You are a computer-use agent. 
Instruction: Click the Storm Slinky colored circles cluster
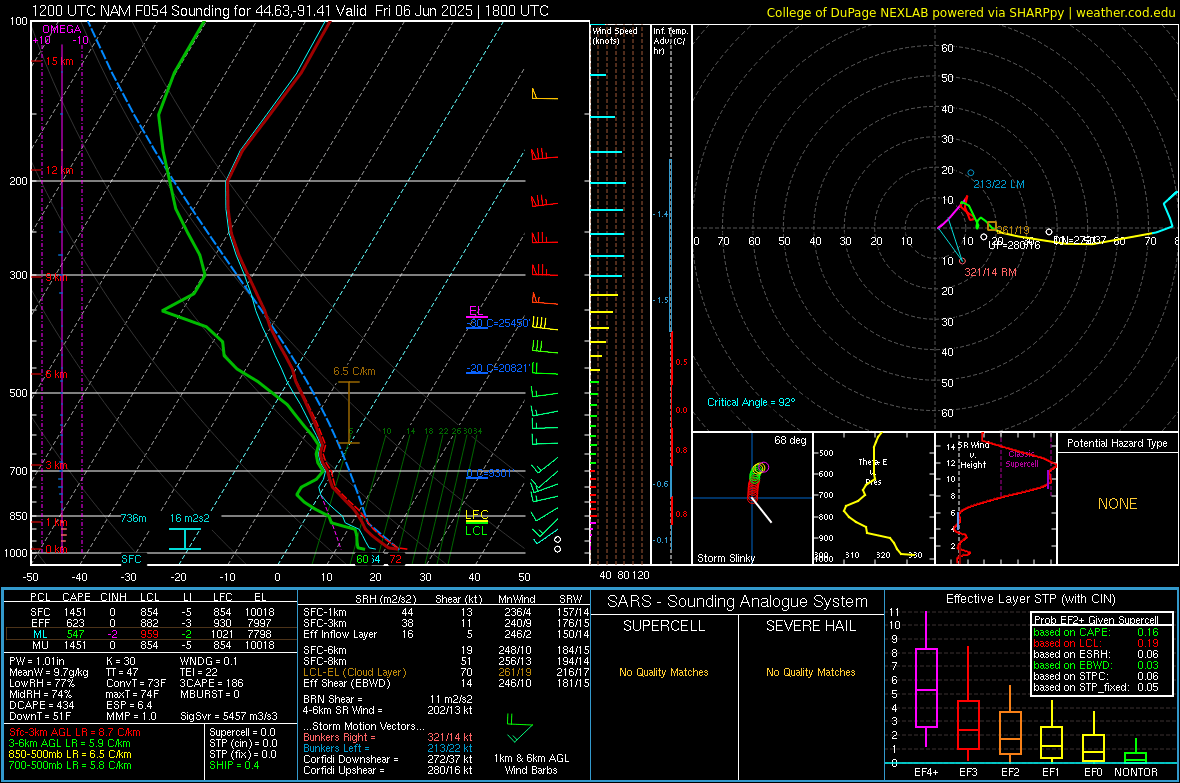tap(757, 481)
